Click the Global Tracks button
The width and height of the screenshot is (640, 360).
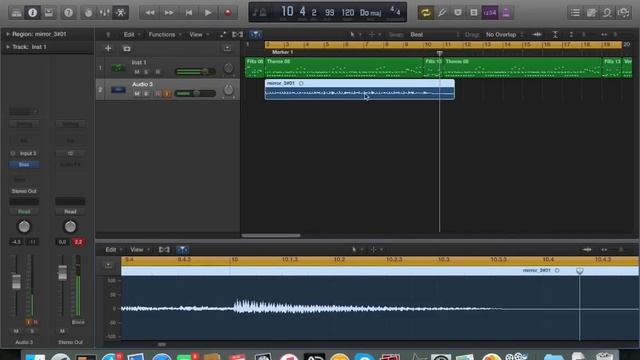pos(227,49)
